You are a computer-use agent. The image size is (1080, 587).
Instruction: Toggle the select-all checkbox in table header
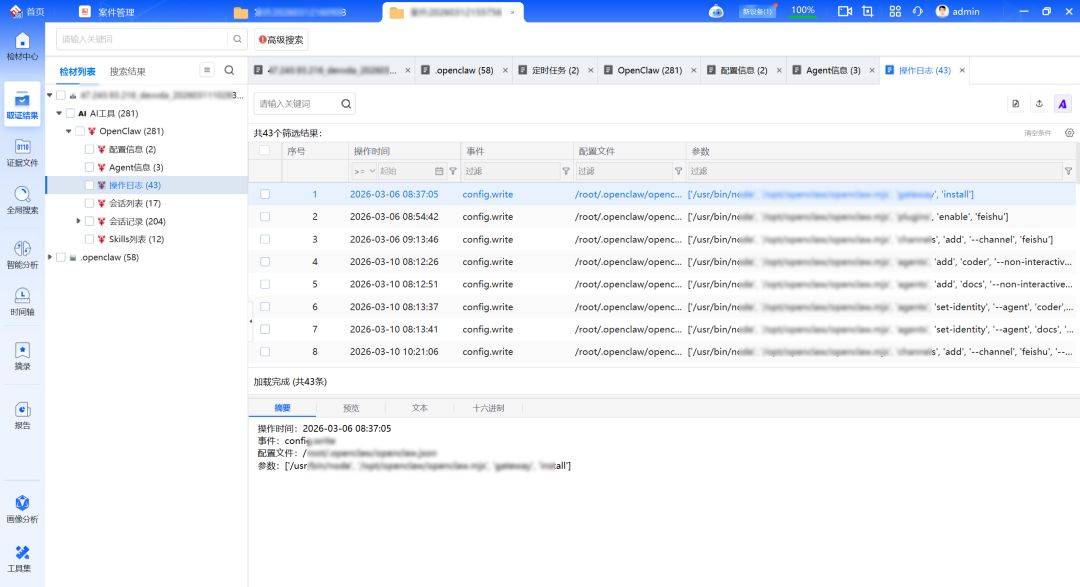tap(265, 151)
